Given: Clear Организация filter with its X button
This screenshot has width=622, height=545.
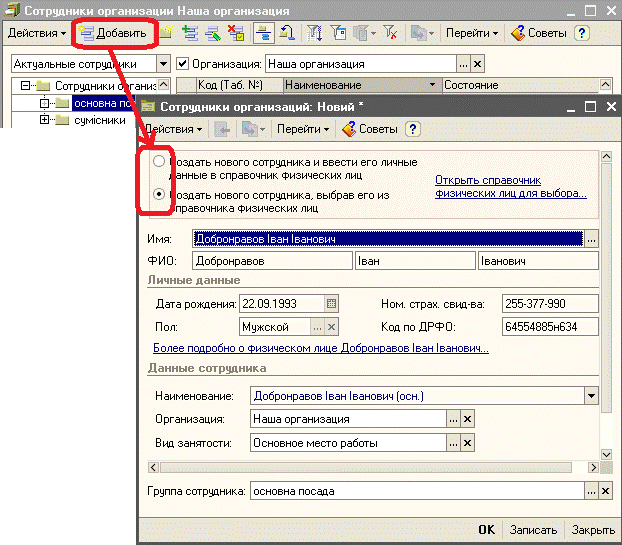Looking at the screenshot, I should pyautogui.click(x=478, y=64).
